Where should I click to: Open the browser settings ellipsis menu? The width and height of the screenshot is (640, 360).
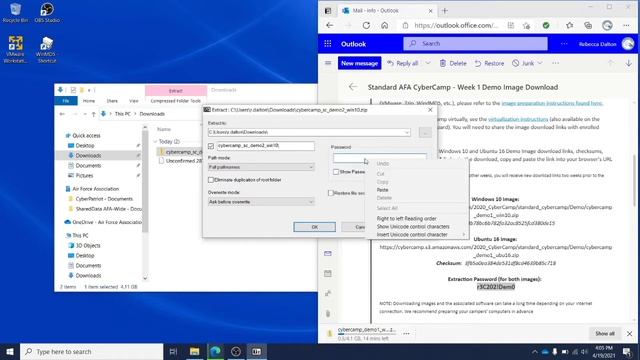tap(626, 25)
